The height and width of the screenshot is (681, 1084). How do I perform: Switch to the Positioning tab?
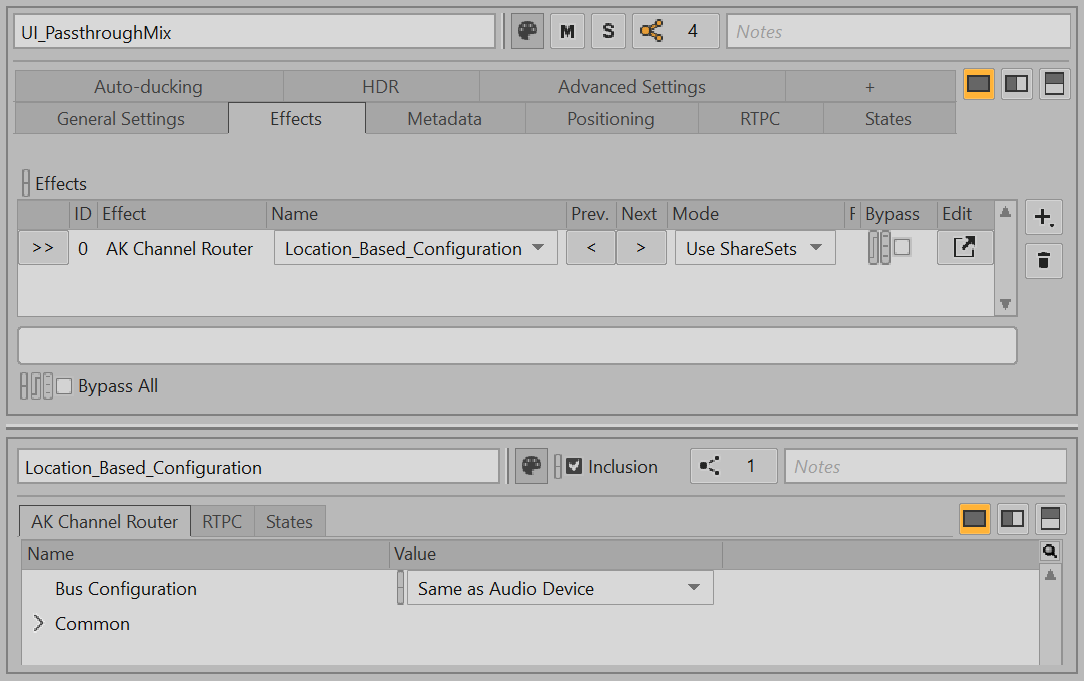[x=610, y=119]
